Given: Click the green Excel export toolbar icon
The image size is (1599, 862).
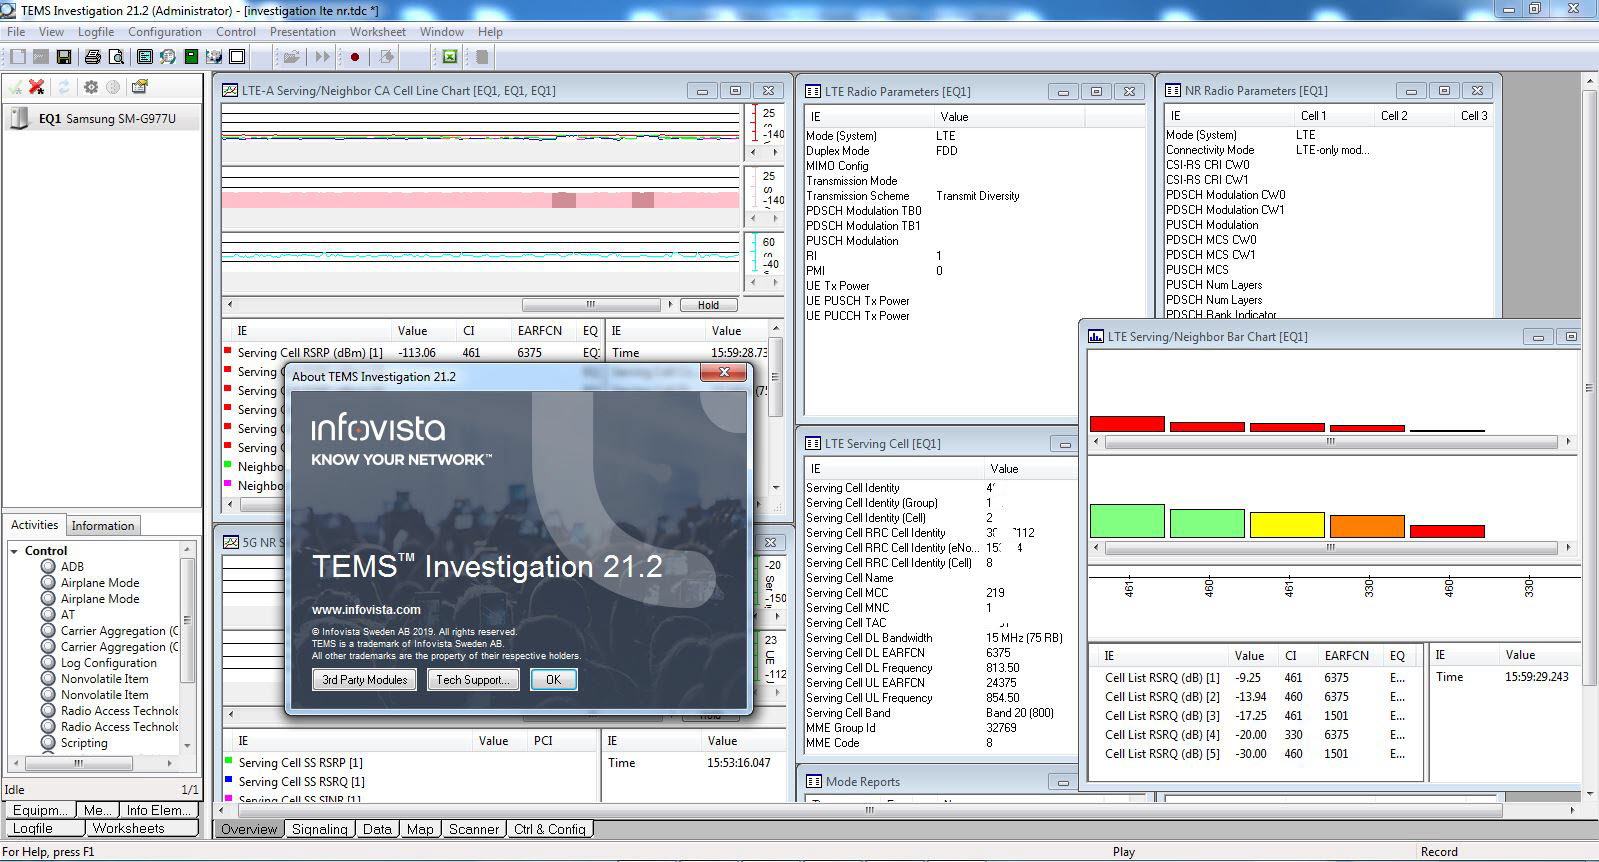Looking at the screenshot, I should (x=450, y=57).
